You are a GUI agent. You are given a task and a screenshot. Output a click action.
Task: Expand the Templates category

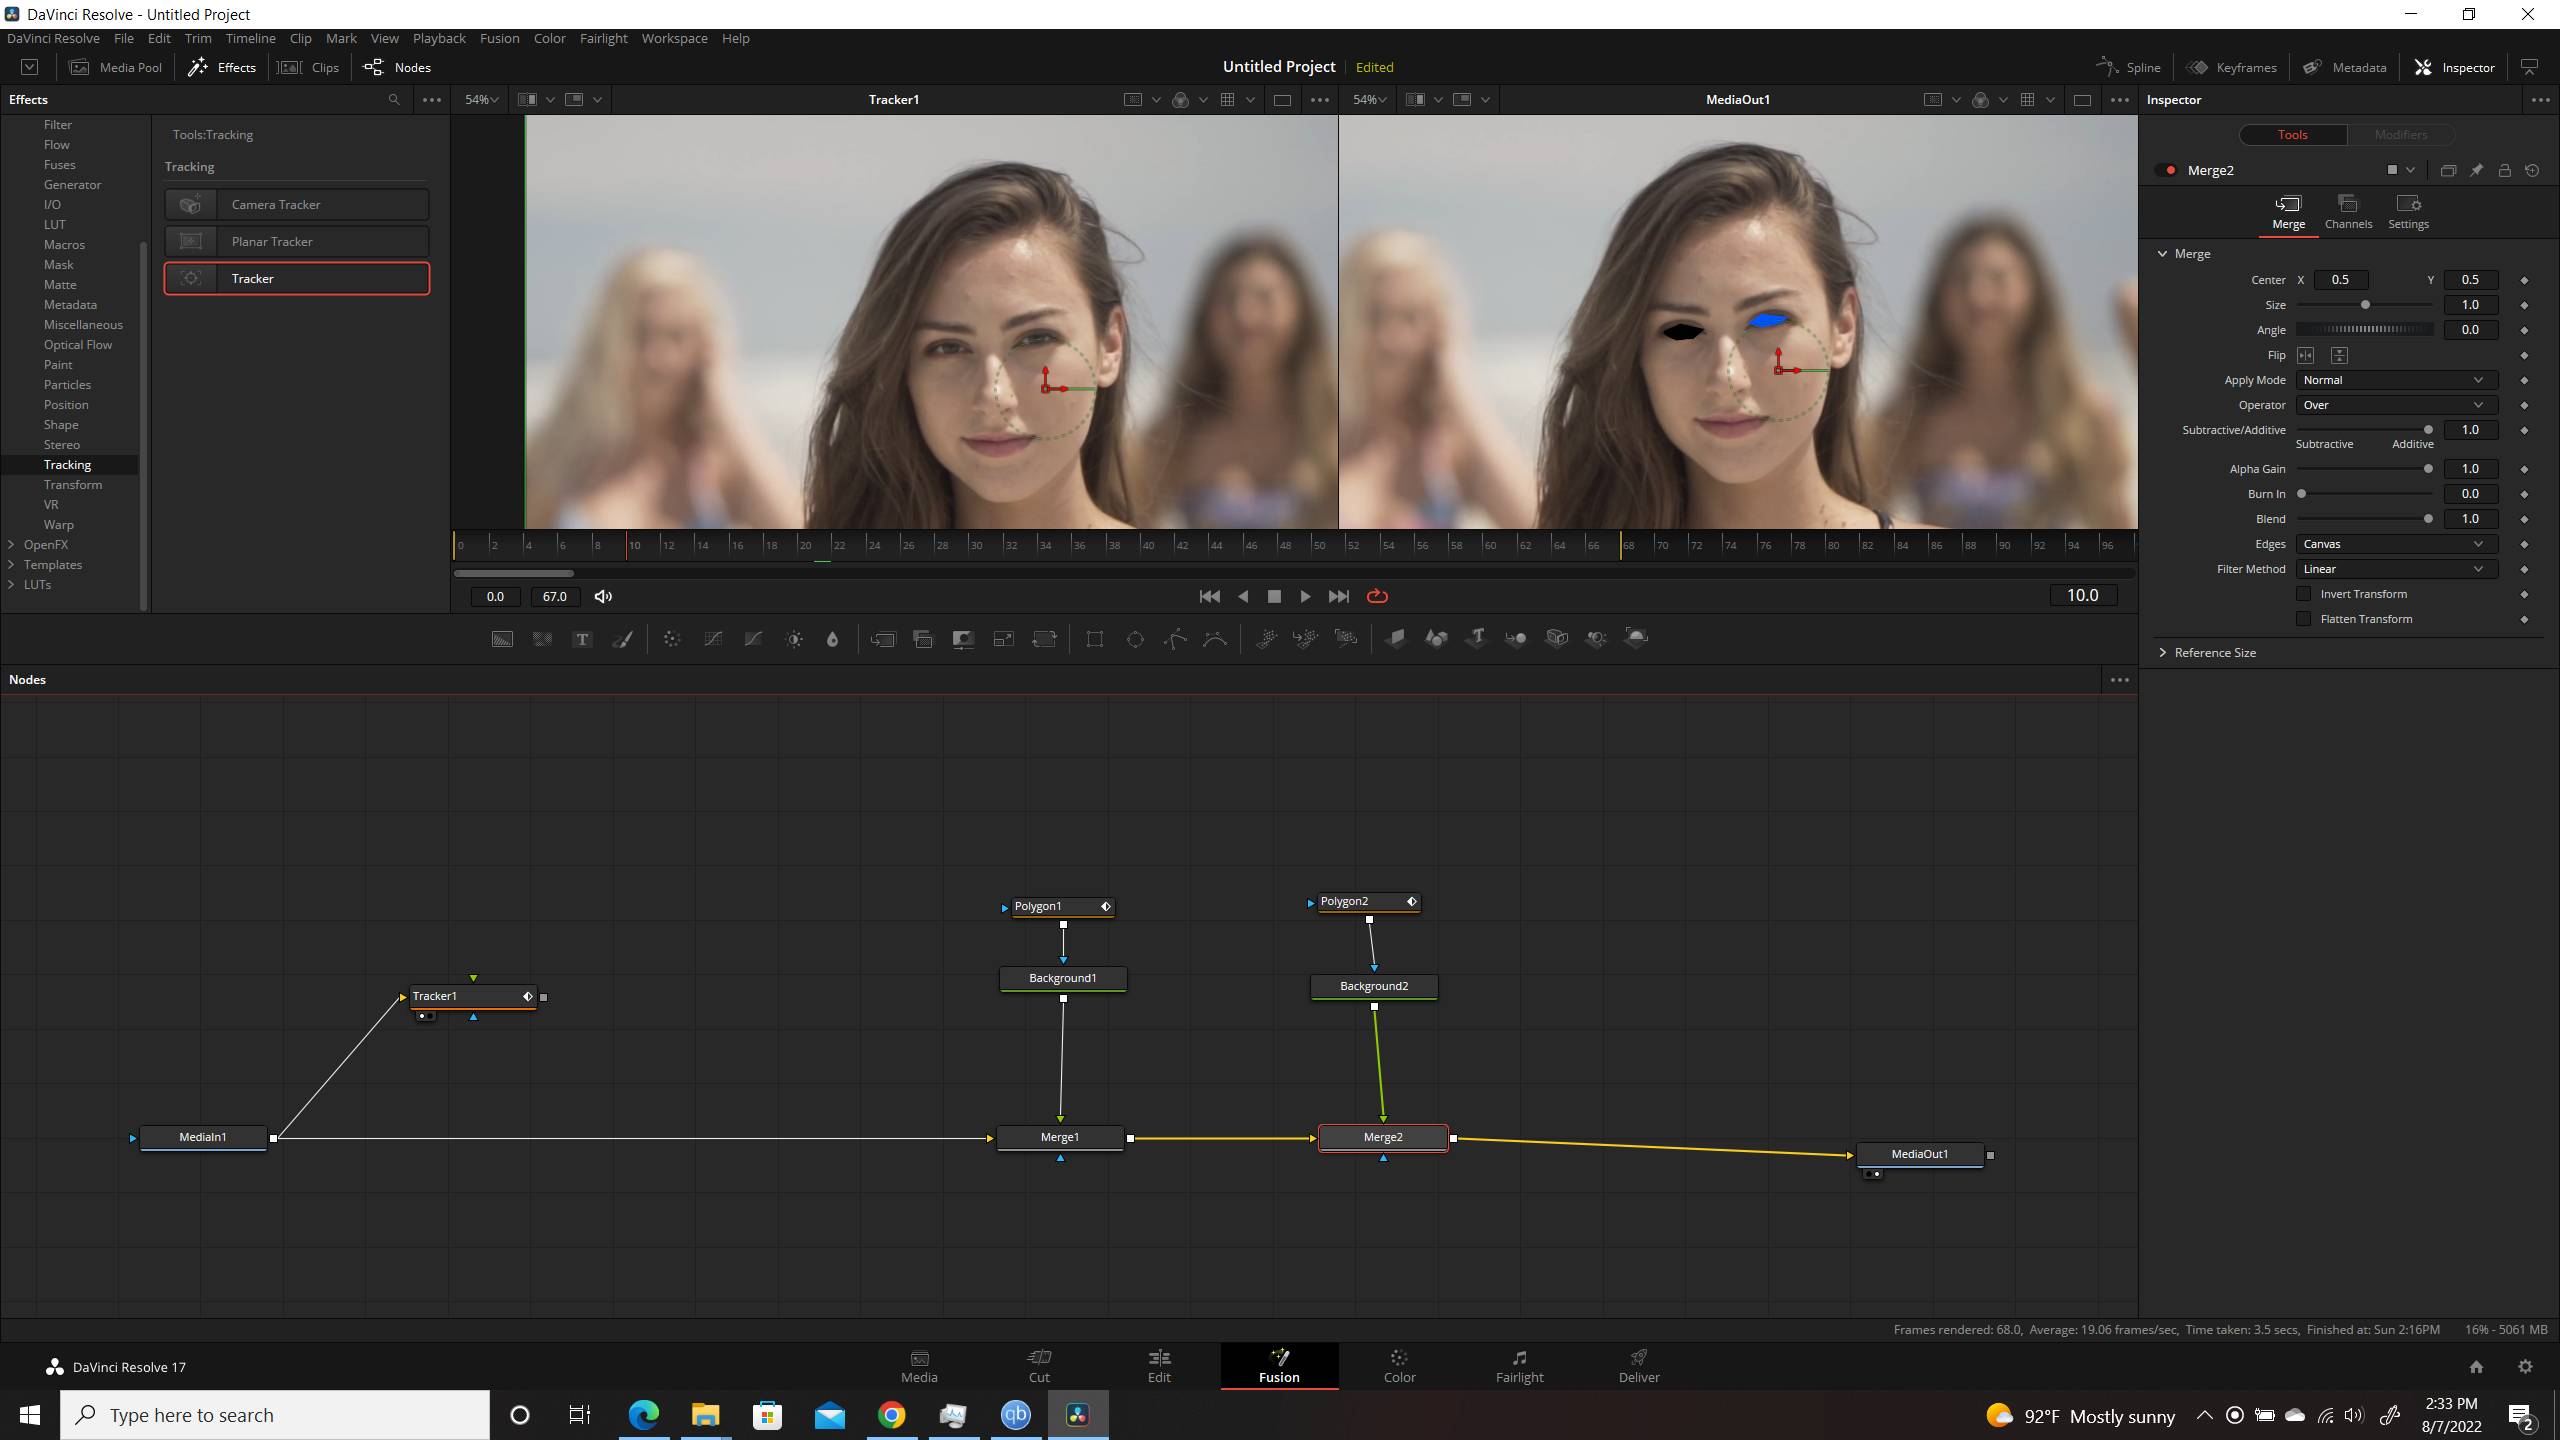pos(12,565)
